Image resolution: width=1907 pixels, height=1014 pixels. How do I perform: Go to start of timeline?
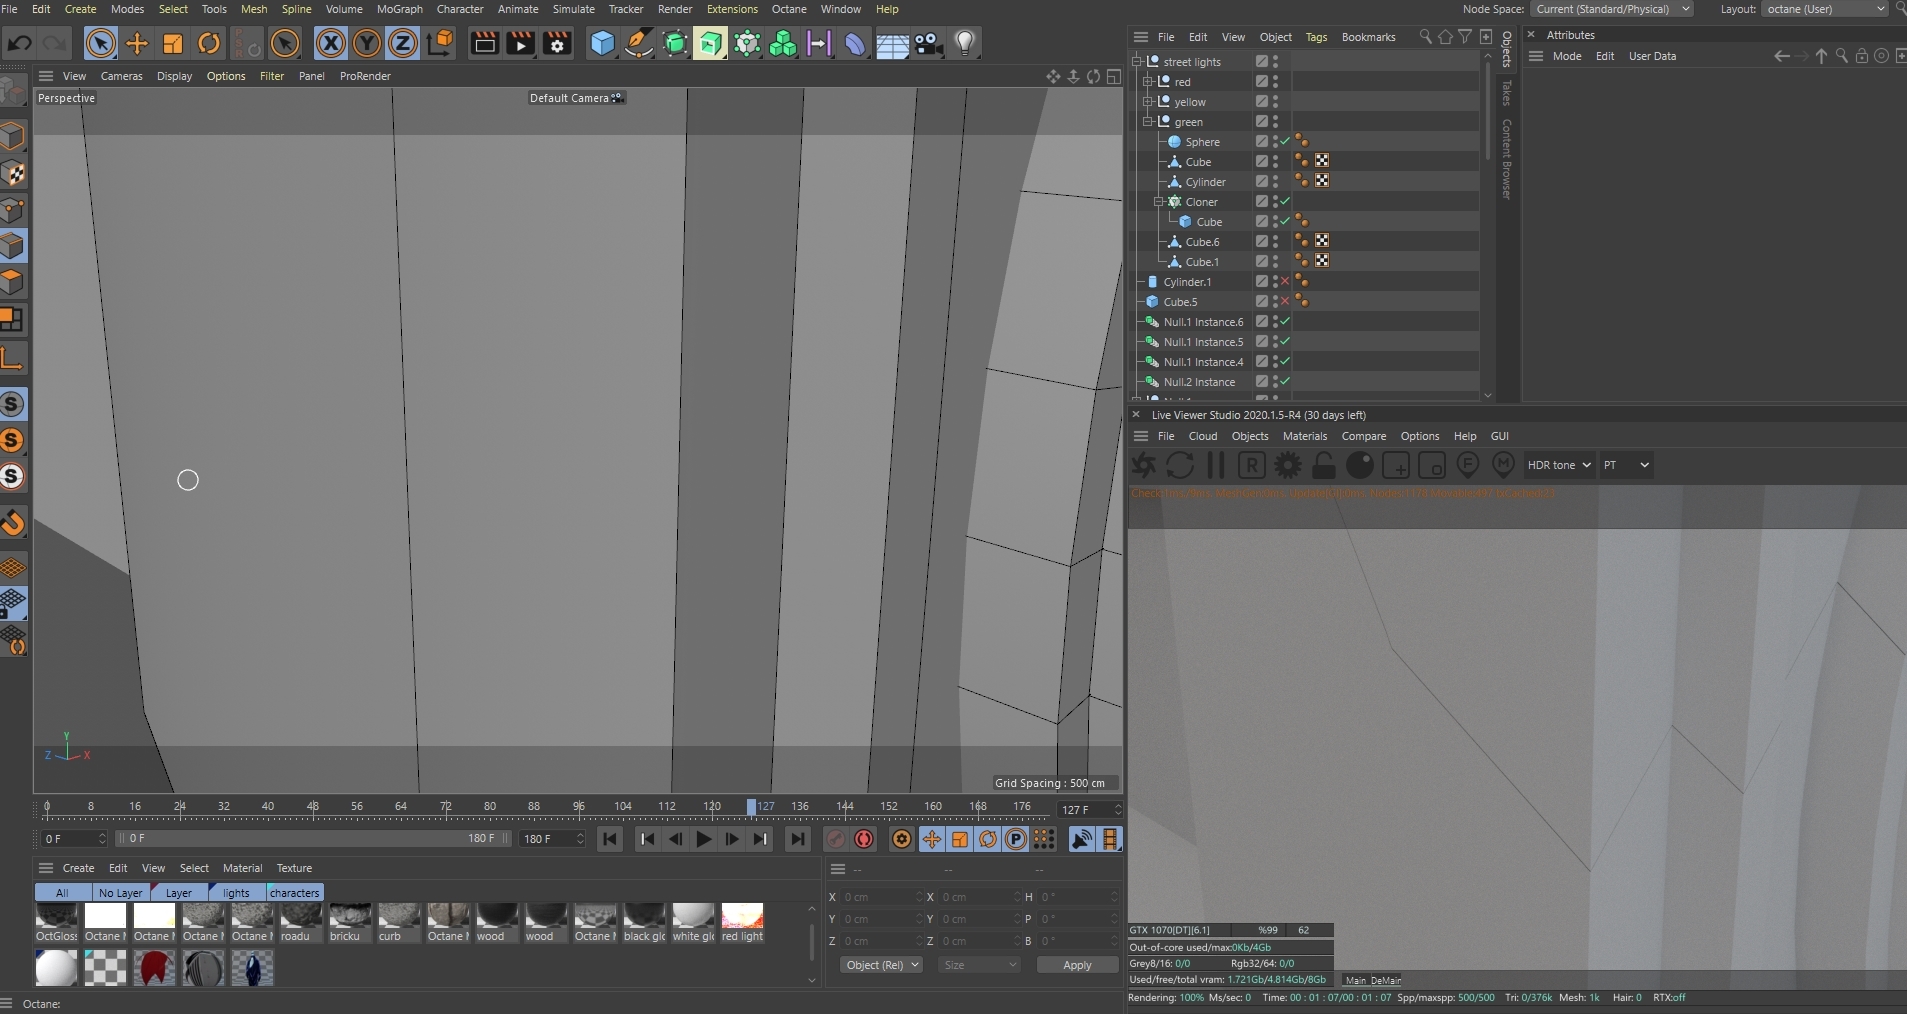tap(610, 839)
